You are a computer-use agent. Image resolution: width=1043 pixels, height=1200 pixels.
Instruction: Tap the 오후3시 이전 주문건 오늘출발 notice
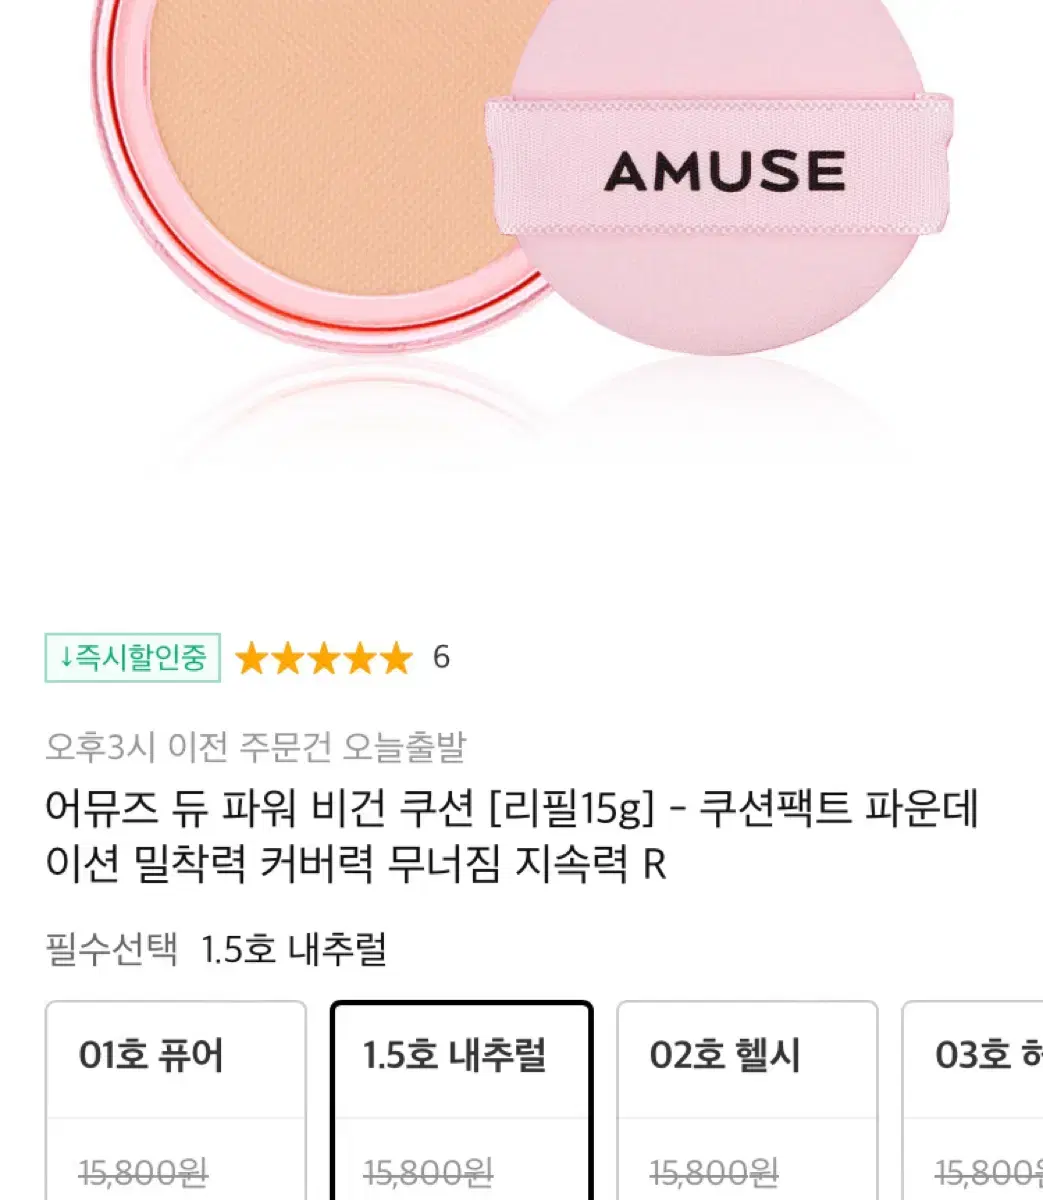coord(255,746)
